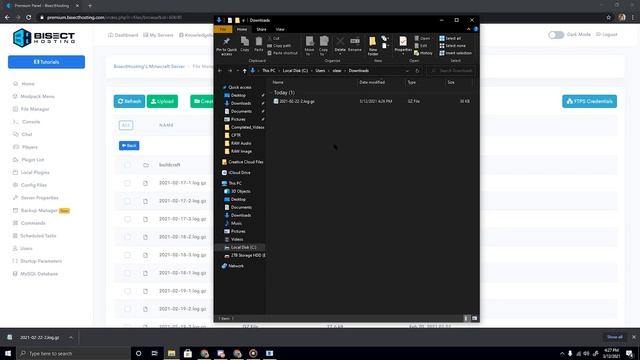640x360 pixels.
Task: Check the box for 2021-02-17-3.log.gz
Action: pos(127,219)
